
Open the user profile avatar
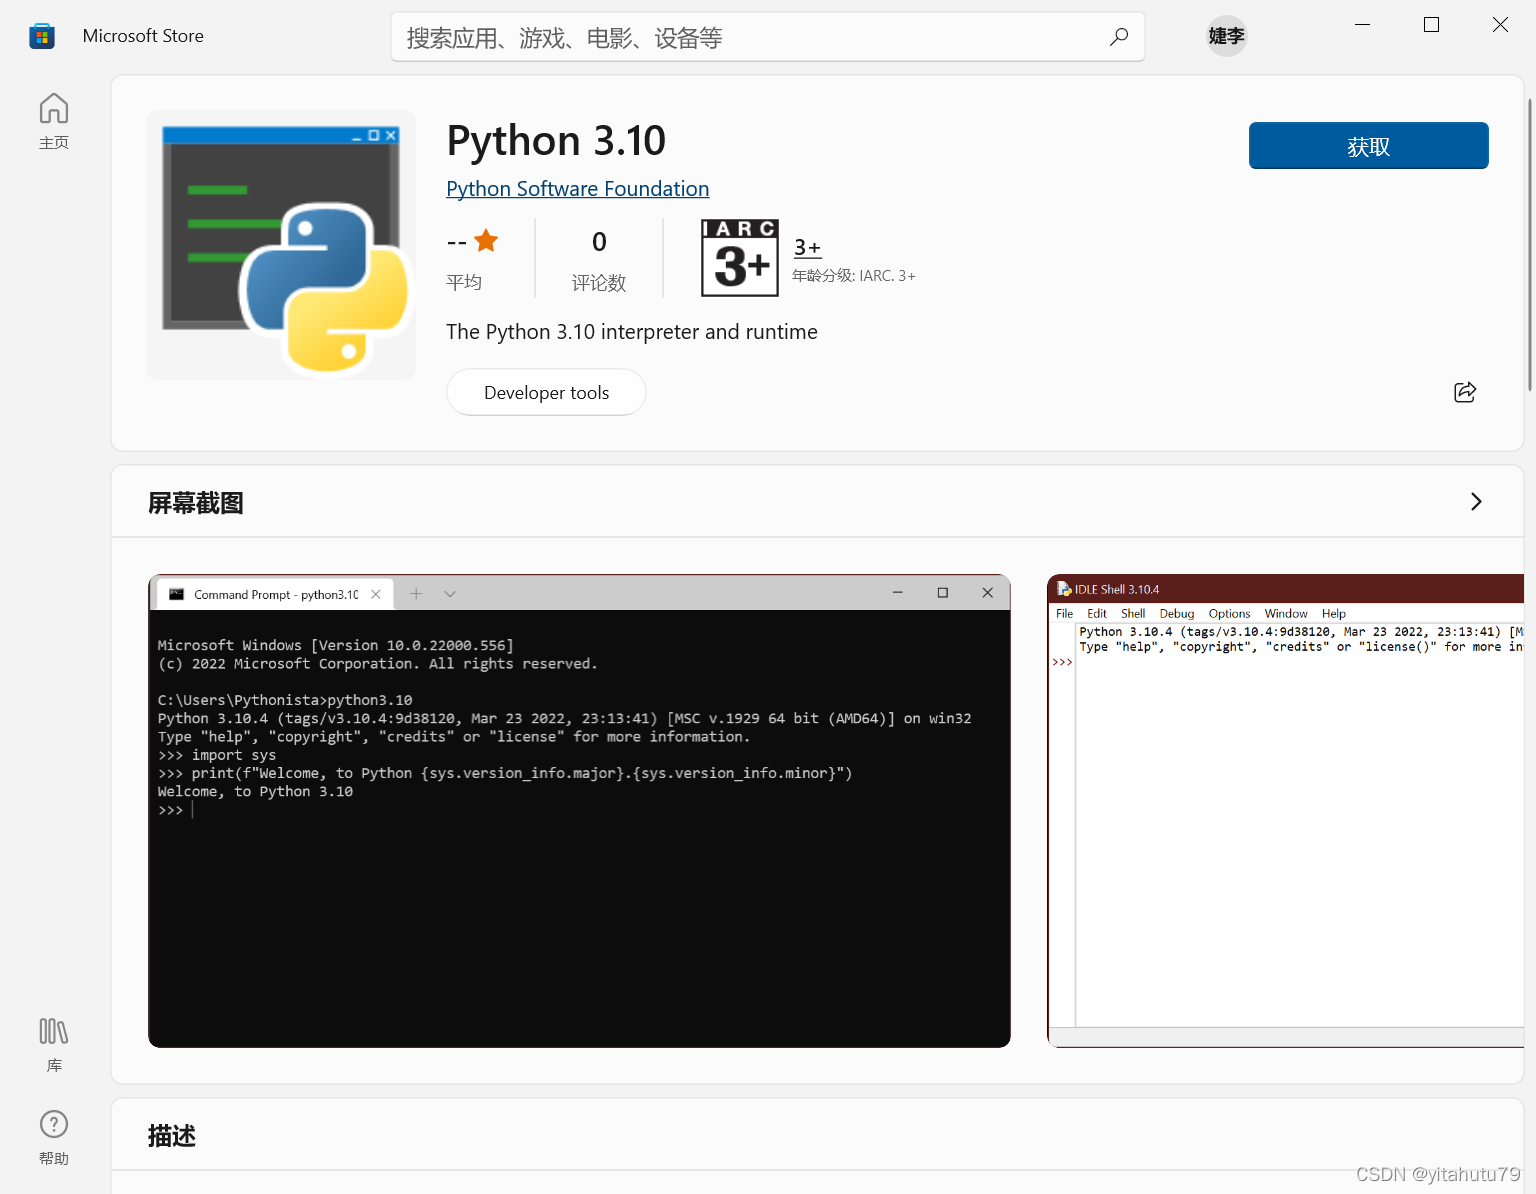(1226, 36)
